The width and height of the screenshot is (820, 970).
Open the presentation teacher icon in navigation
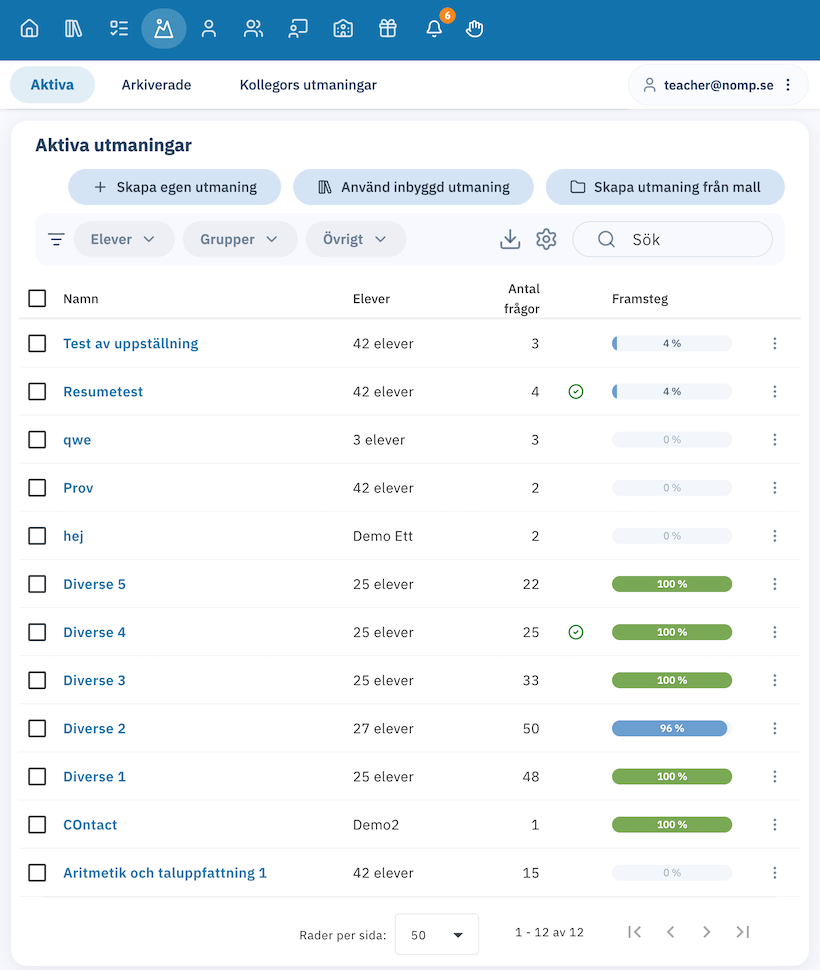pos(298,28)
